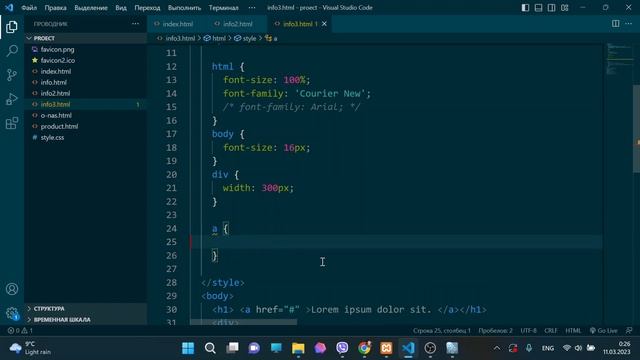Image resolution: width=640 pixels, height=360 pixels.
Task: Open Viber from the taskbar
Action: point(342,348)
